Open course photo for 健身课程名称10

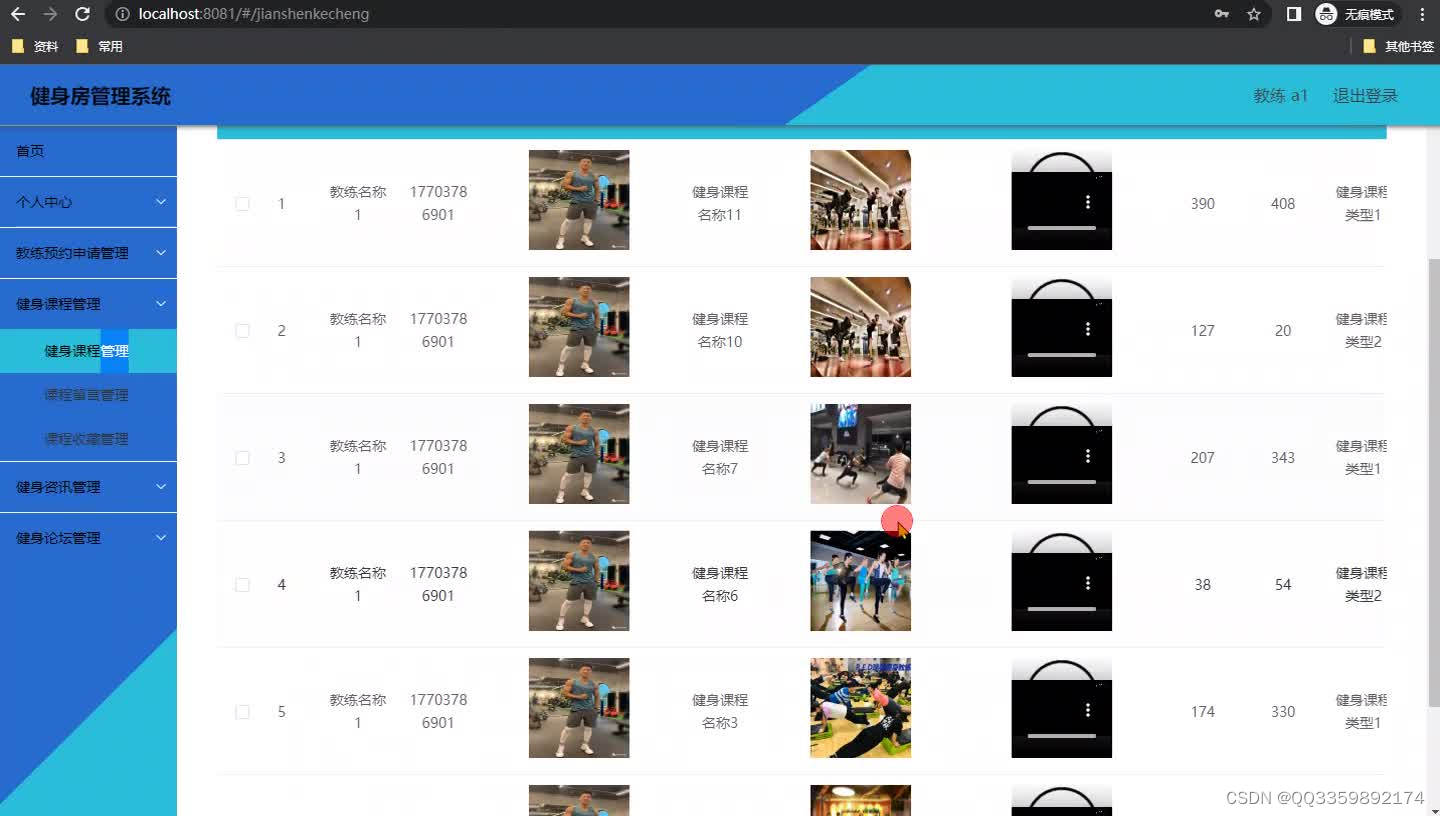click(x=861, y=327)
